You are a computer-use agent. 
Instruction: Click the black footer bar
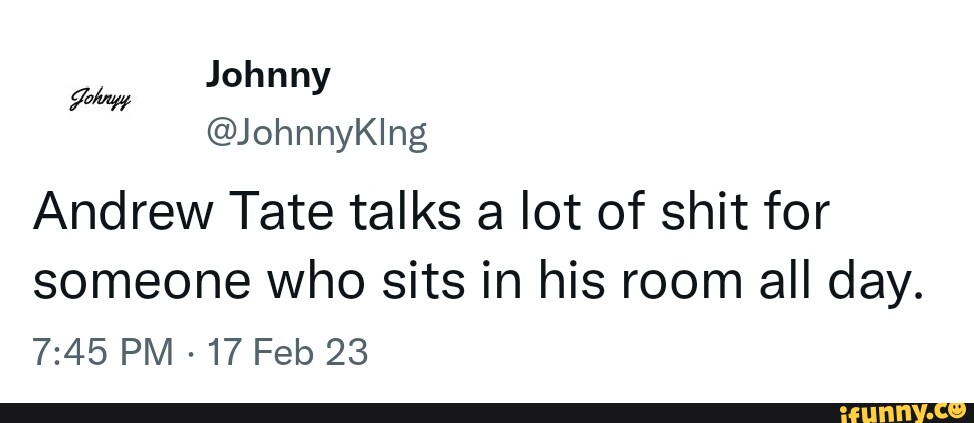click(400, 411)
